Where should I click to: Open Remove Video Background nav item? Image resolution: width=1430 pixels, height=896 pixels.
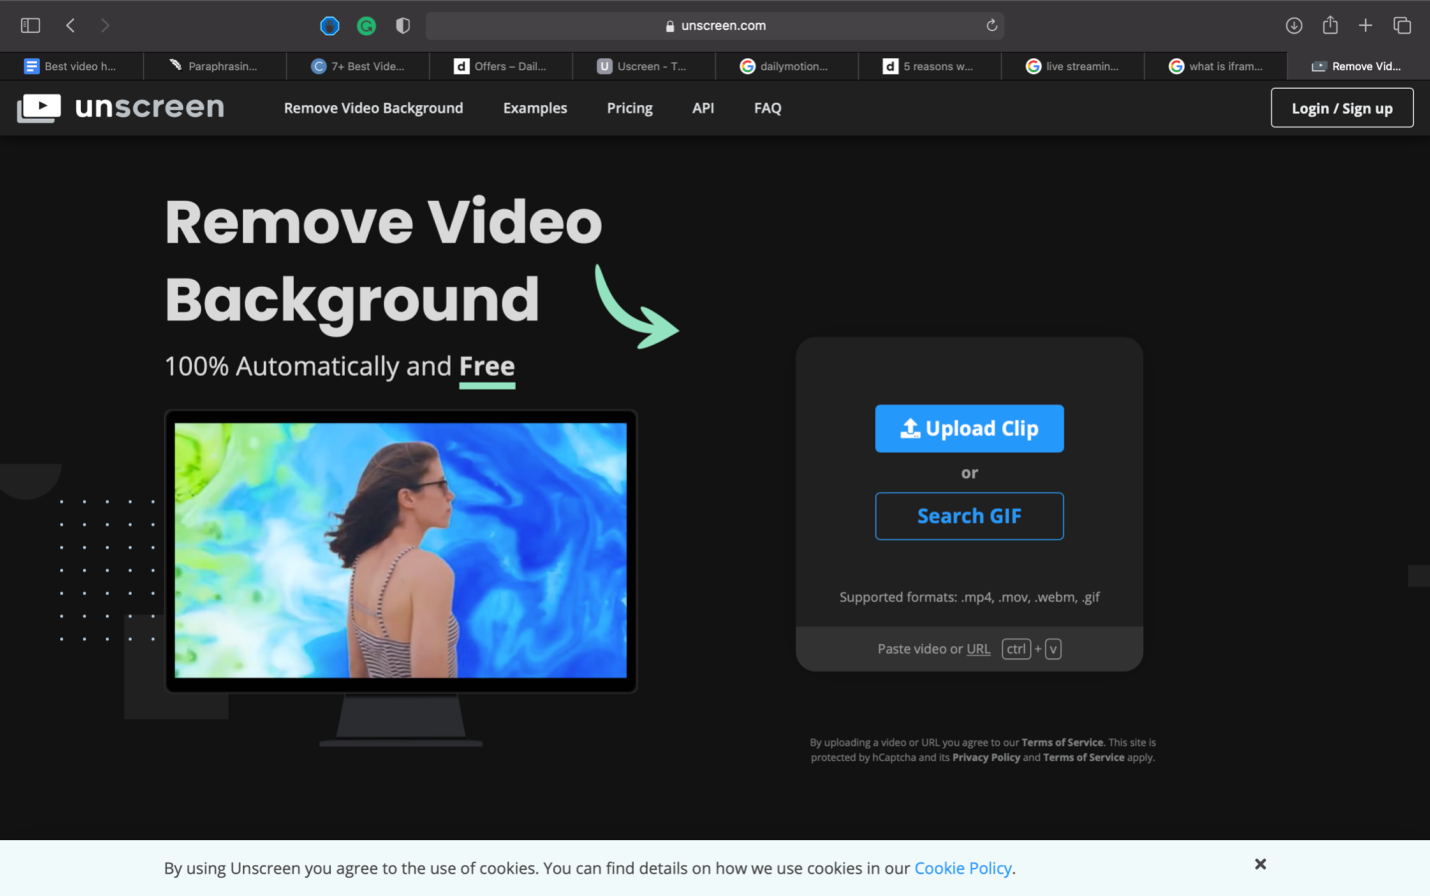point(373,108)
